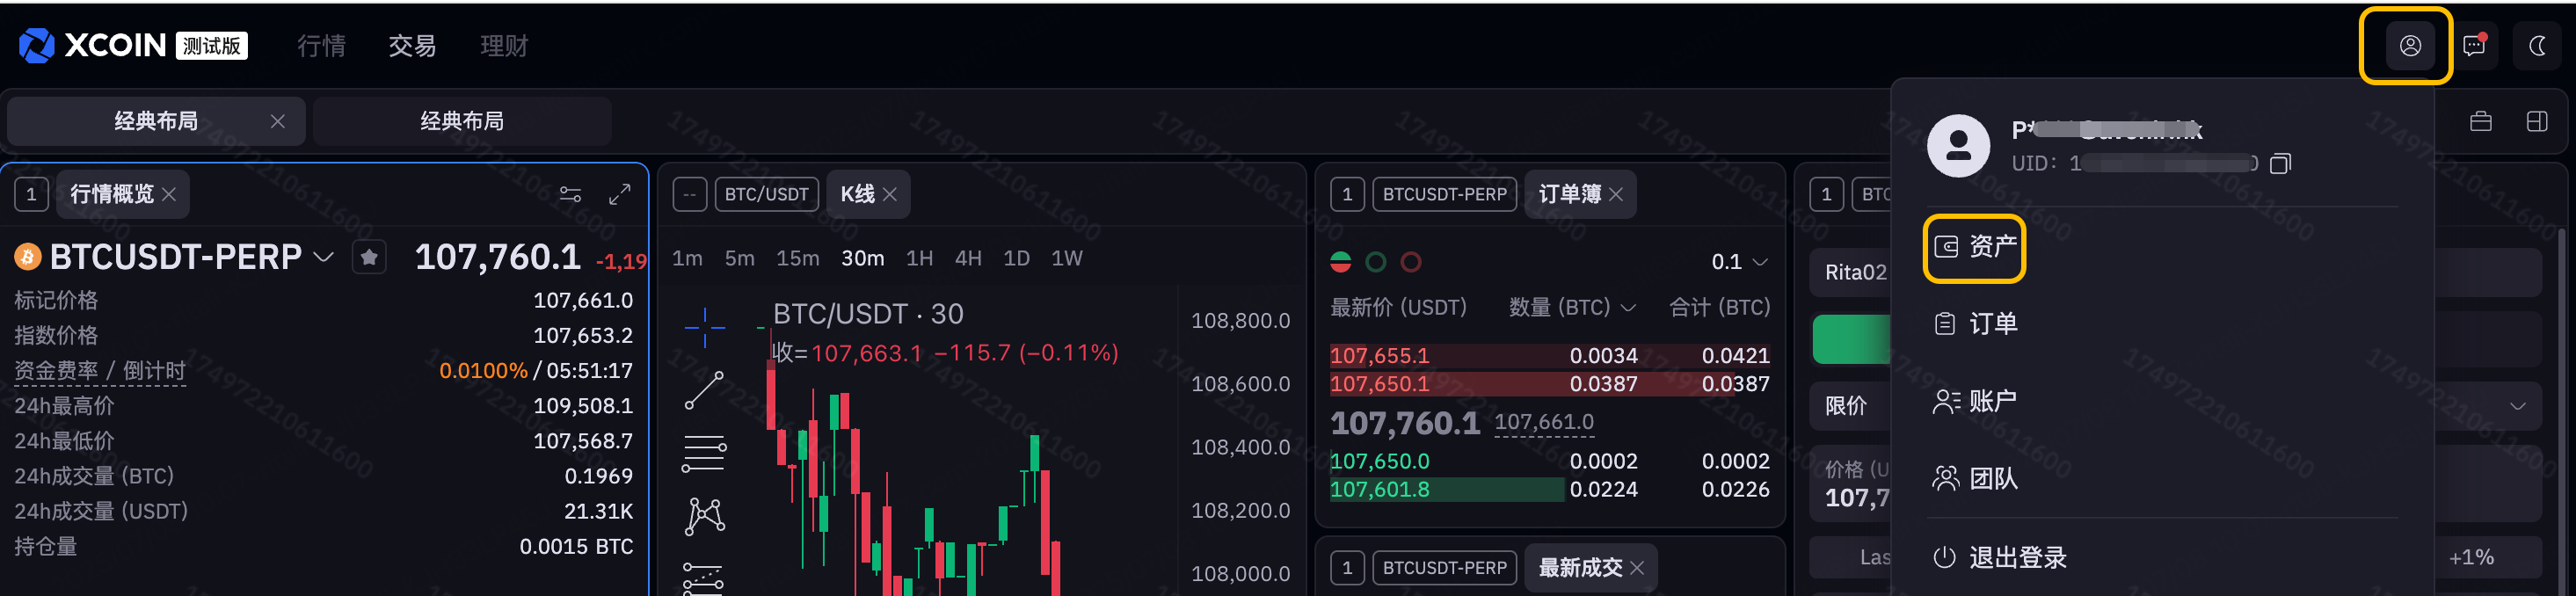Open market overview settings sliders icon
This screenshot has height=596, width=2576.
click(x=570, y=194)
